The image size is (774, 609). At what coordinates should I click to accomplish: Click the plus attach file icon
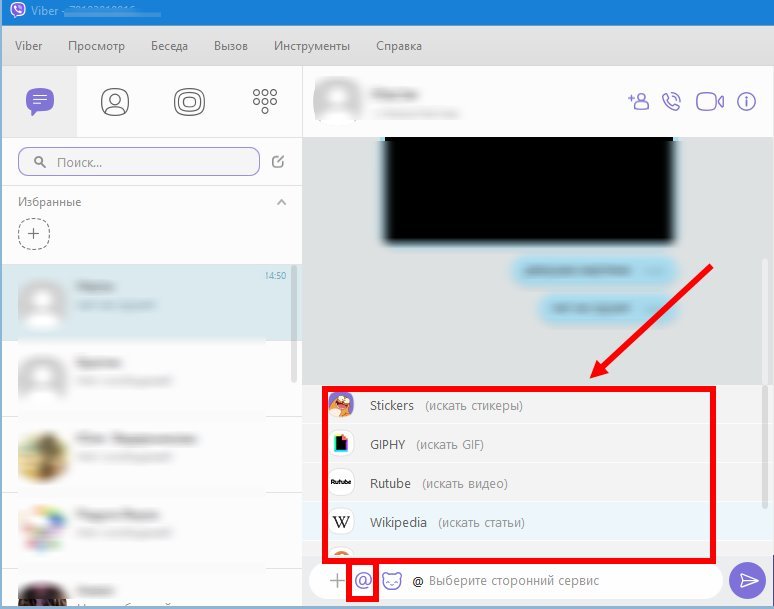[337, 580]
